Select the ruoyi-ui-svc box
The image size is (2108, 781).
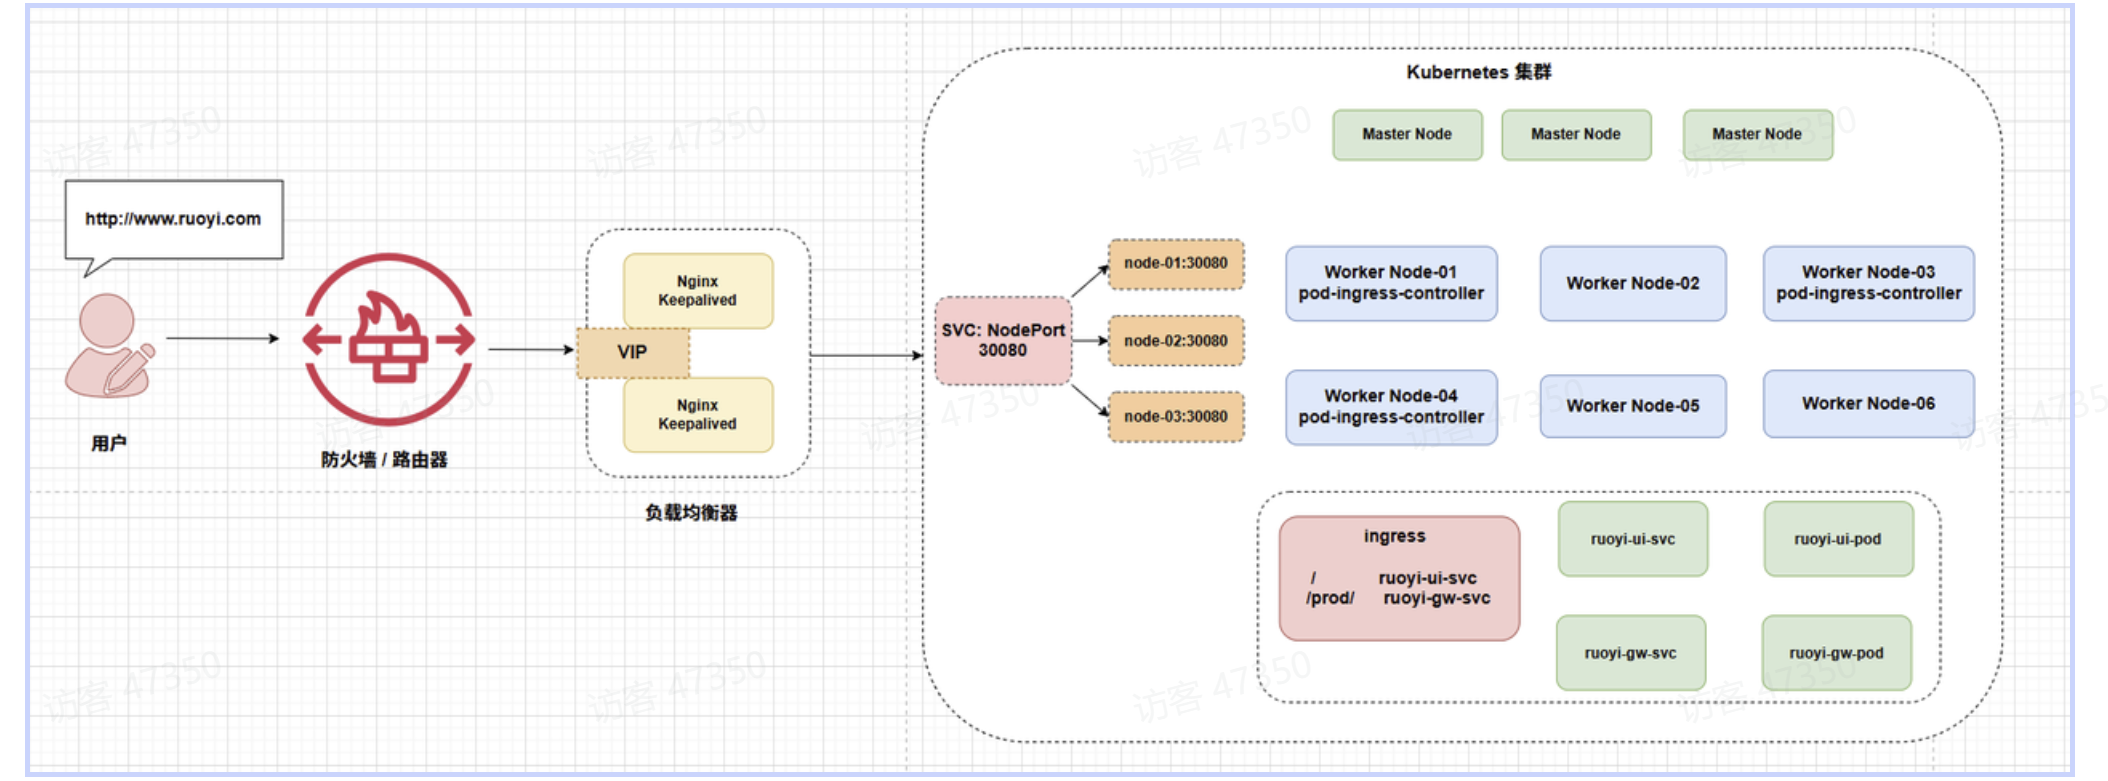pyautogui.click(x=1632, y=540)
